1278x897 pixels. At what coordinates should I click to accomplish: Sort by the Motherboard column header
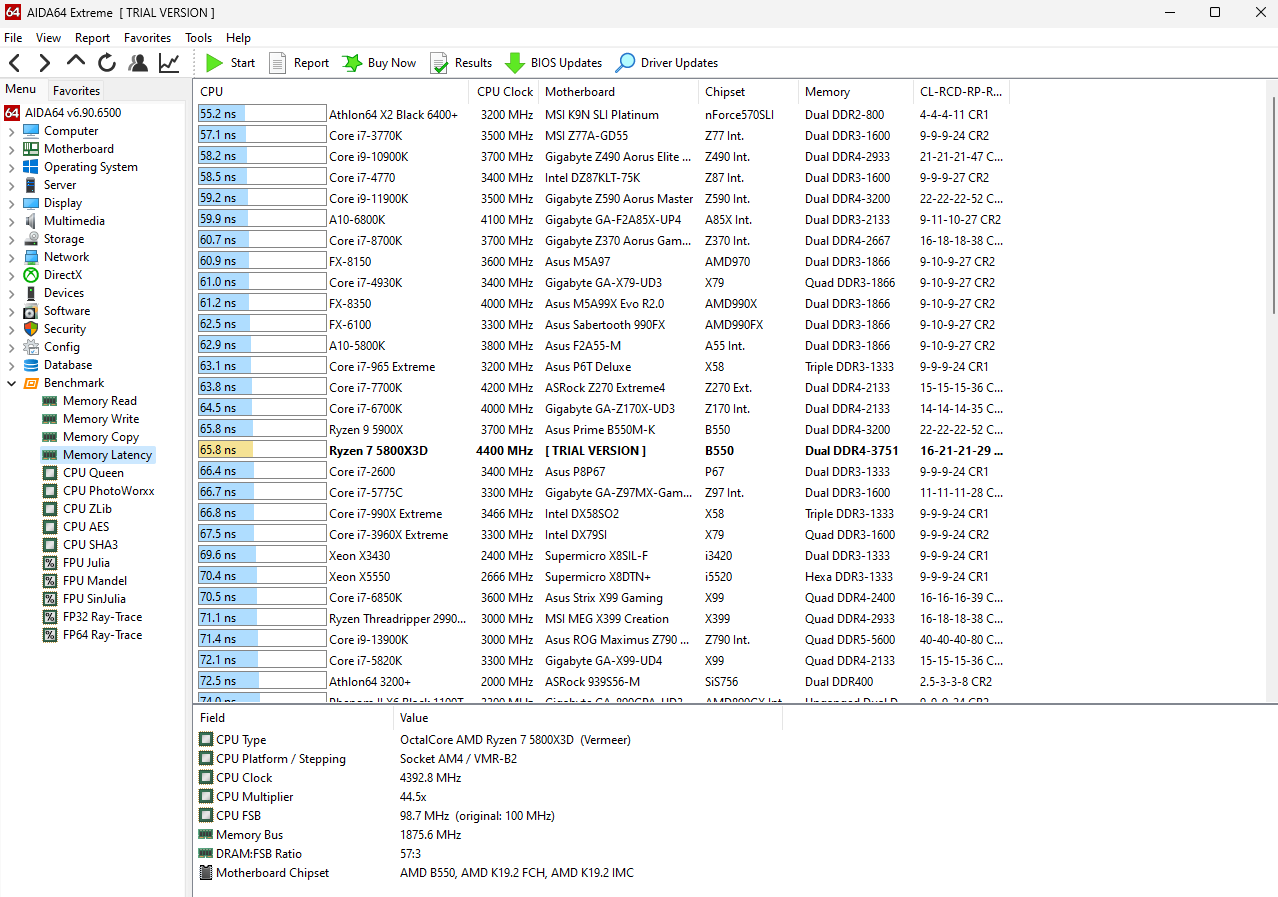point(618,92)
